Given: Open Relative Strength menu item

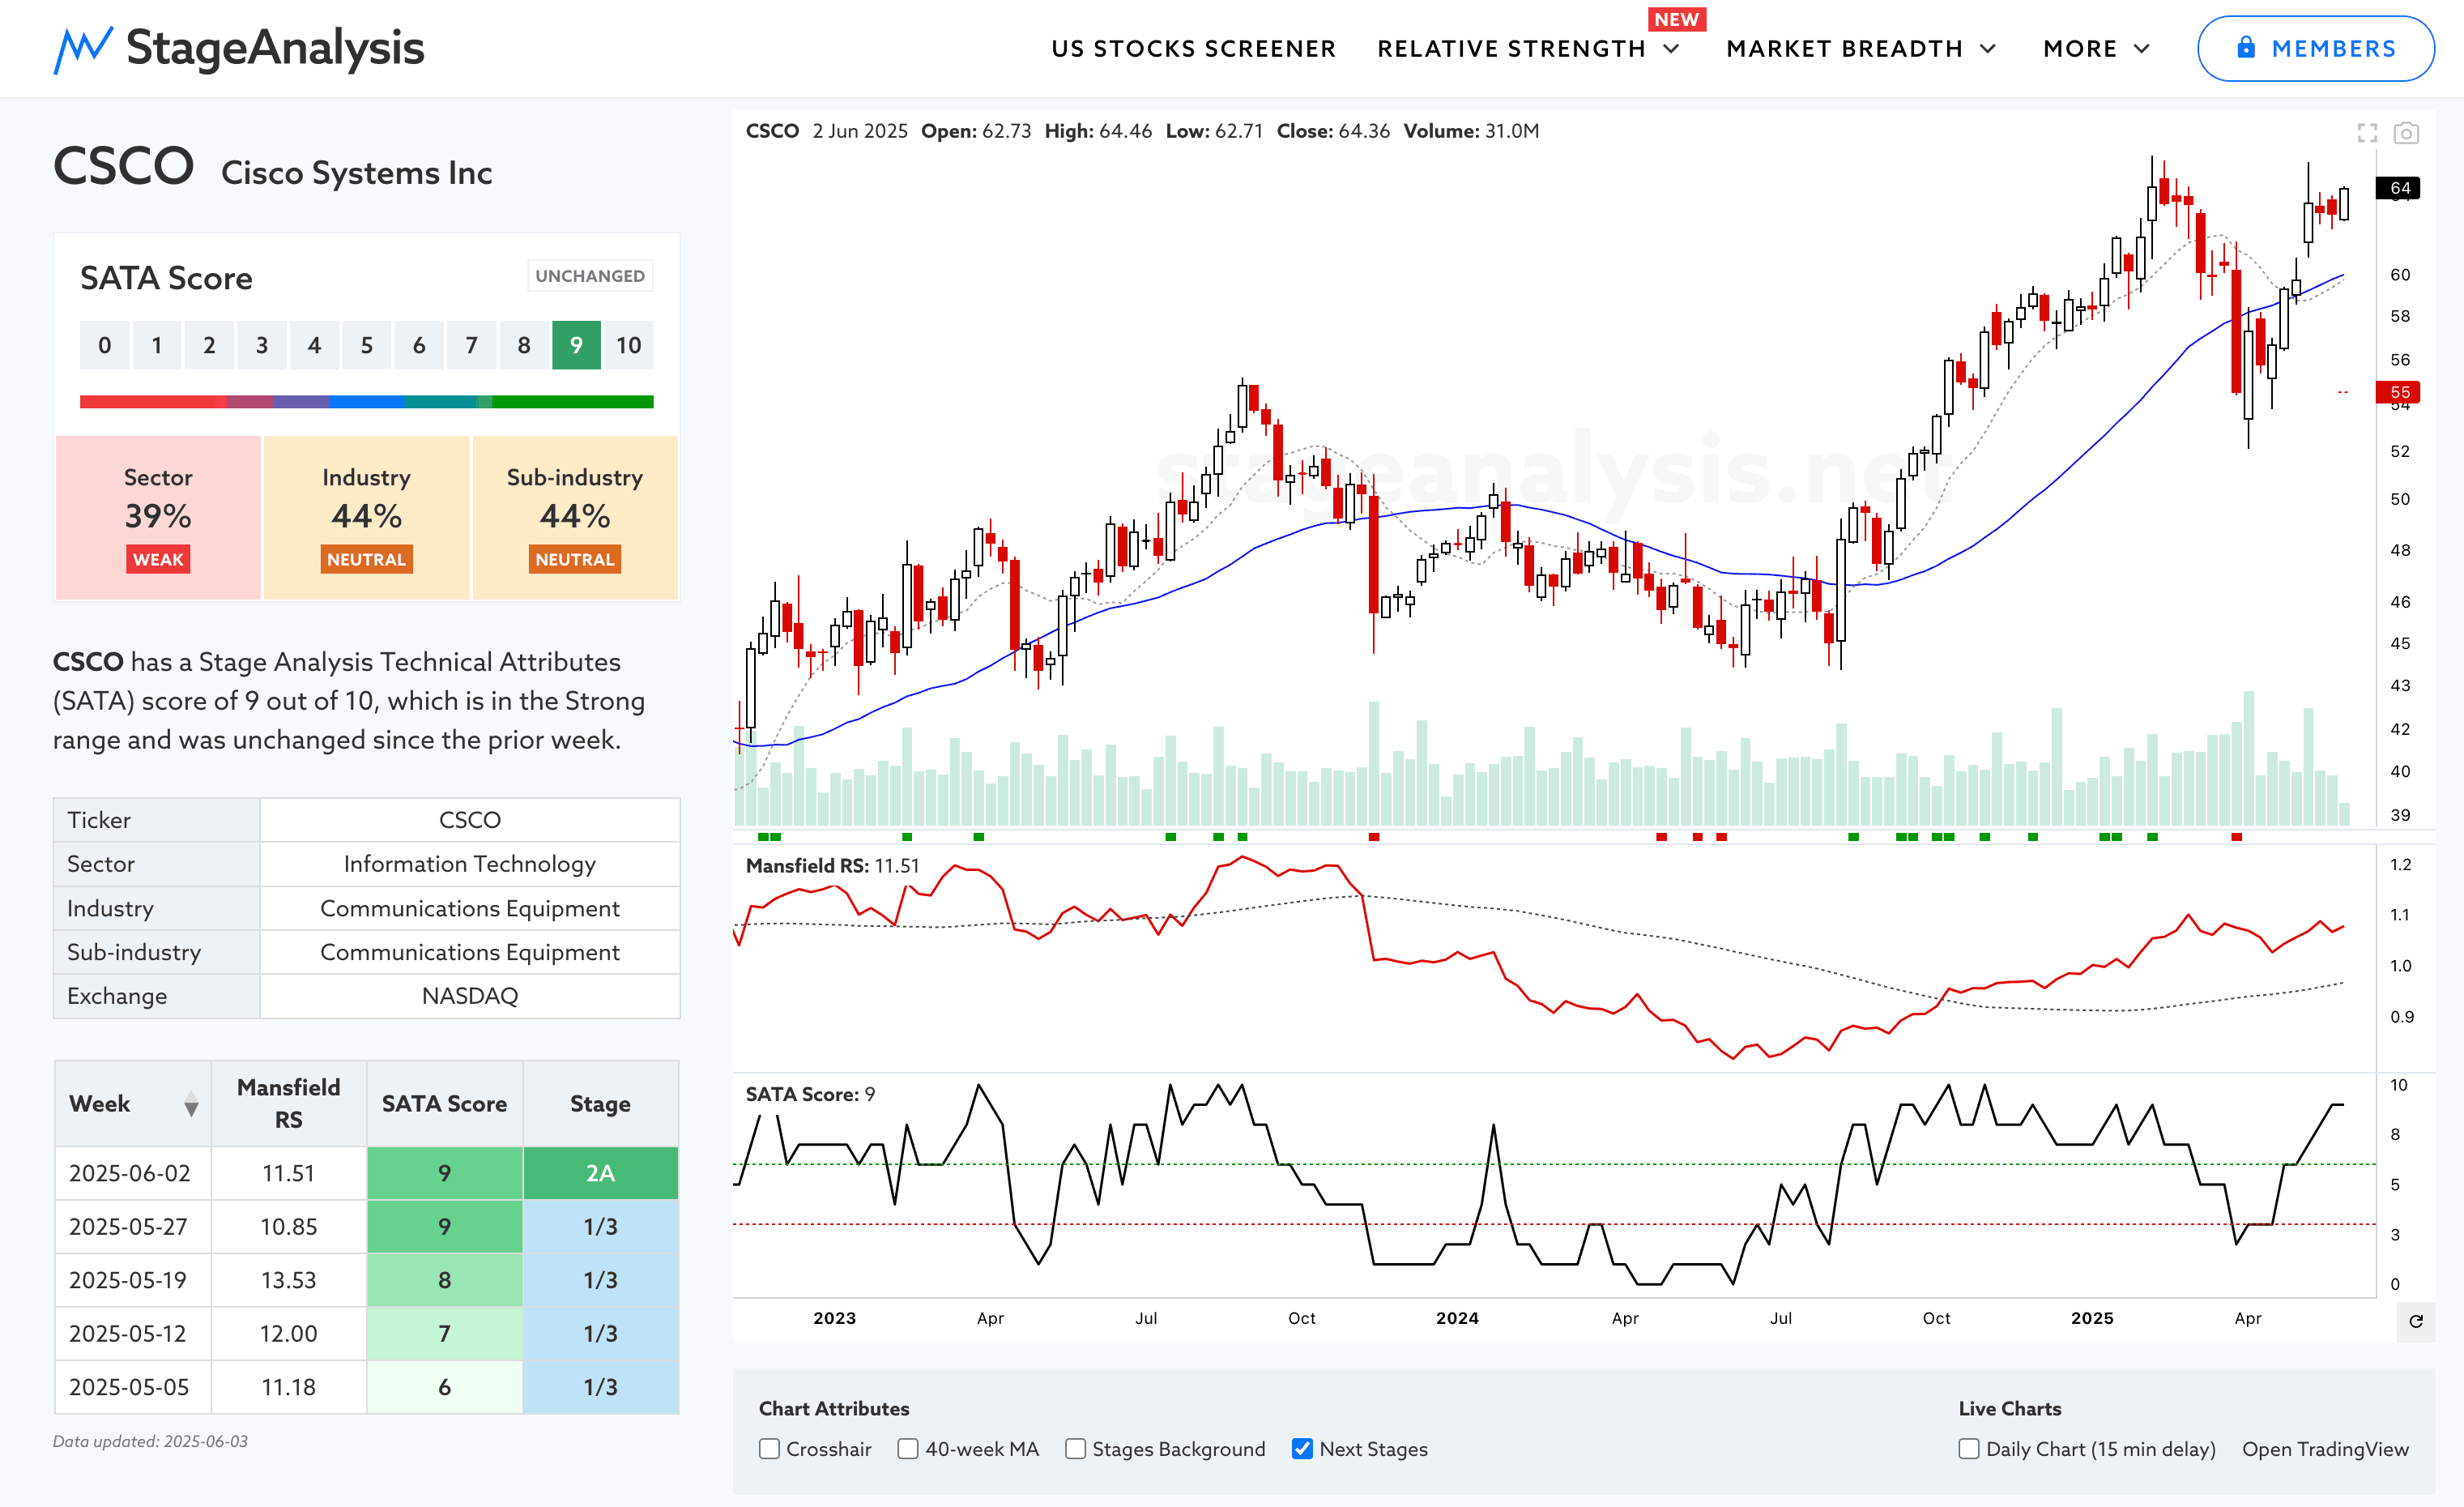Looking at the screenshot, I should pyautogui.click(x=1511, y=49).
